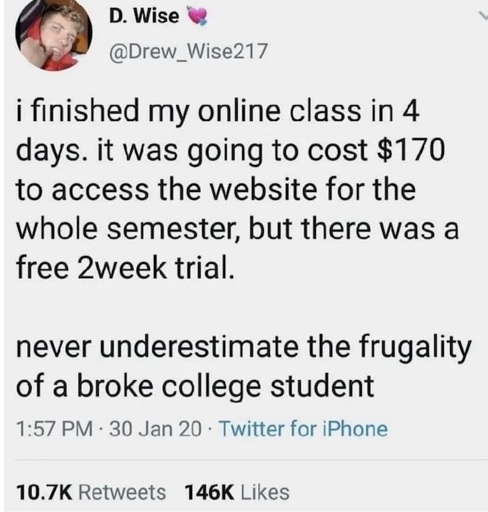Click the heart emoji beside D. Wise
Screen dimensions: 488x512
(198, 16)
